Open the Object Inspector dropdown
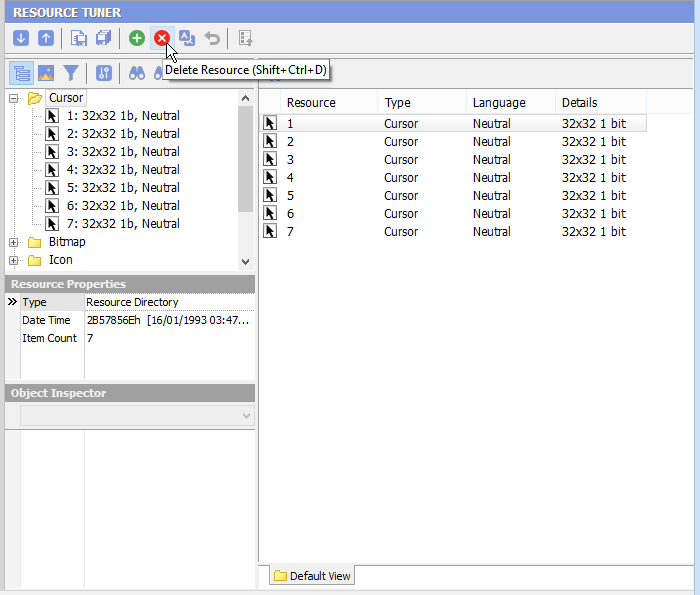Viewport: 700px width, 595px height. [246, 415]
